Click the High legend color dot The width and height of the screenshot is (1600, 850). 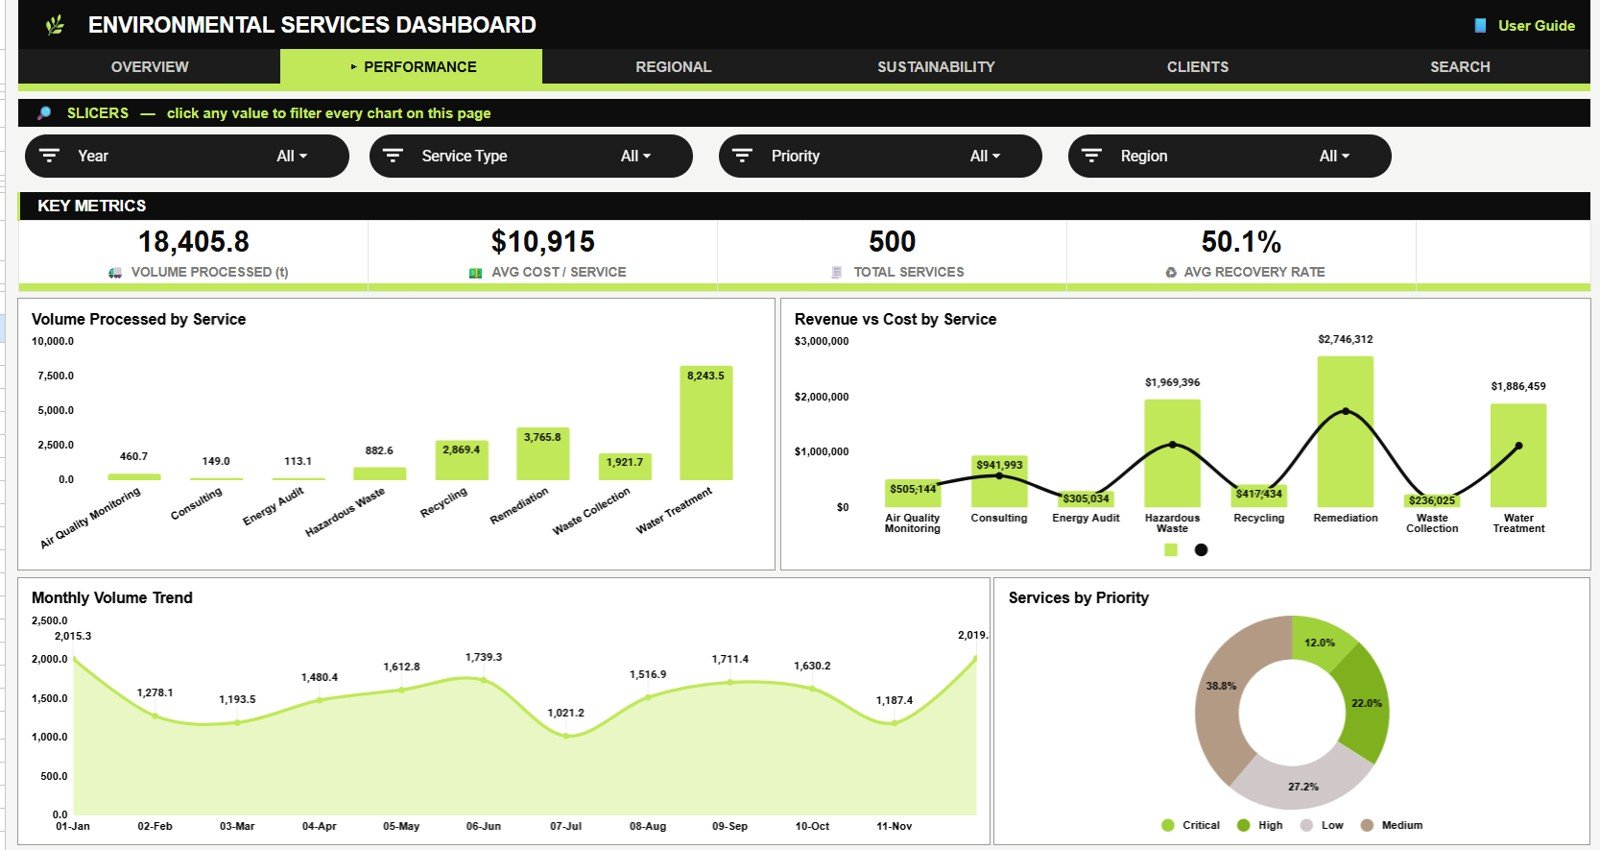pyautogui.click(x=1243, y=825)
